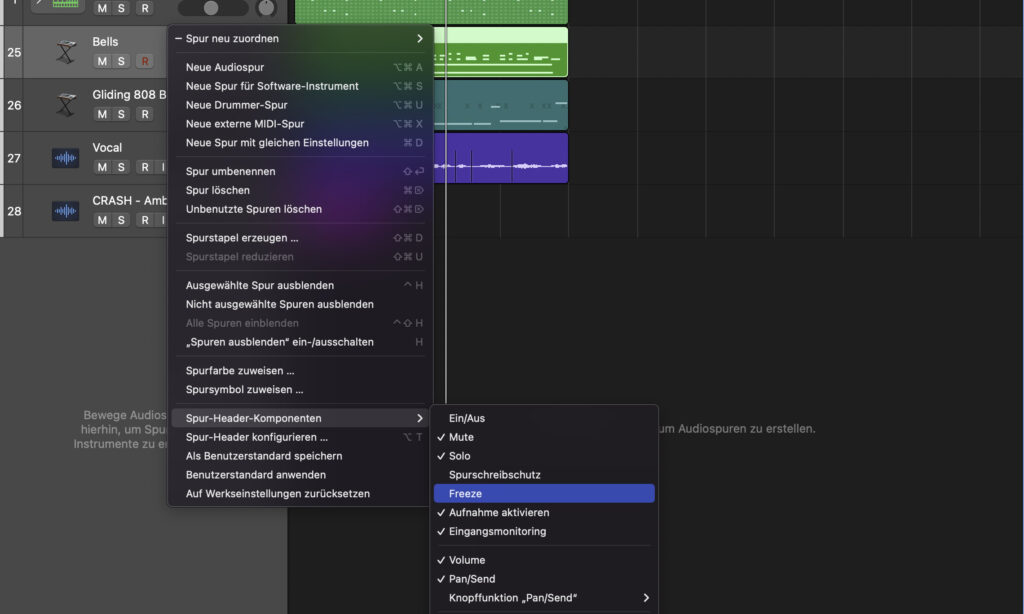Click the "Bells" track name
1024x614 pixels.
click(105, 42)
